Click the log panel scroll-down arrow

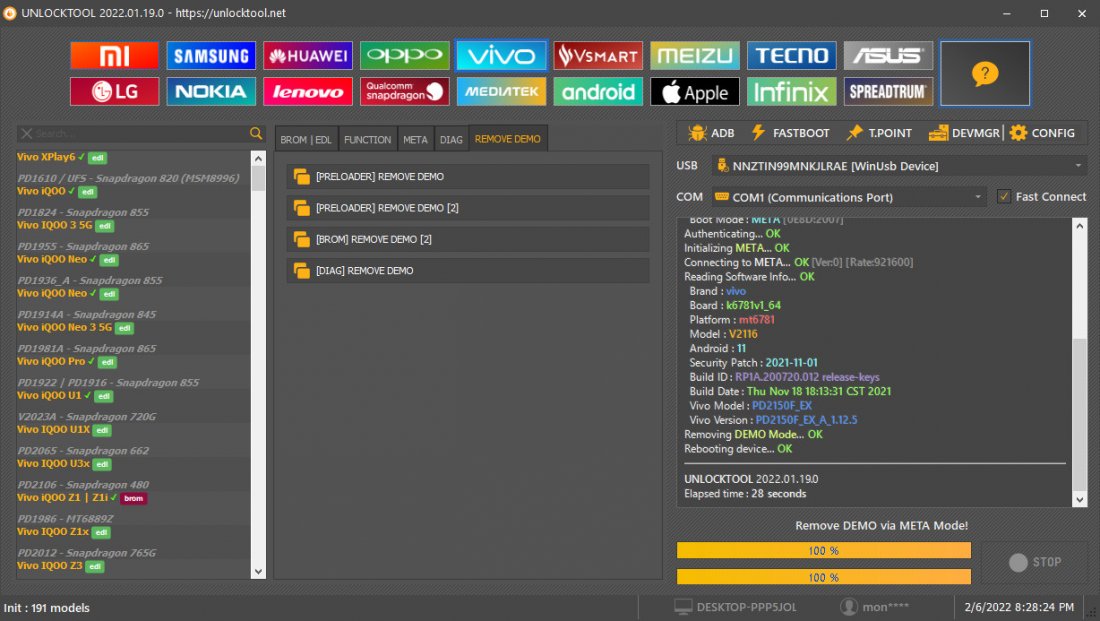(1080, 500)
